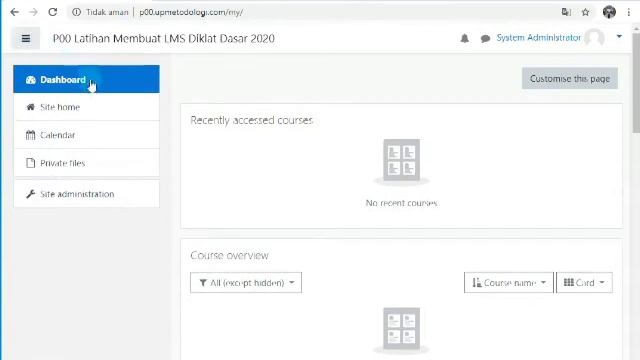Select Dashboard in the side navigation
The image size is (640, 360).
tap(87, 79)
